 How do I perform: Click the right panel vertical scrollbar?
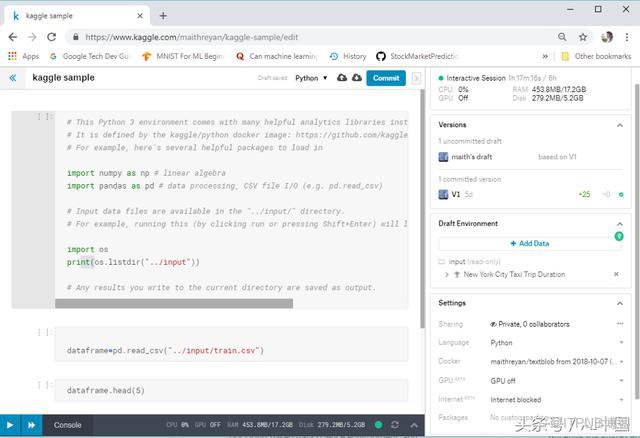point(637,241)
